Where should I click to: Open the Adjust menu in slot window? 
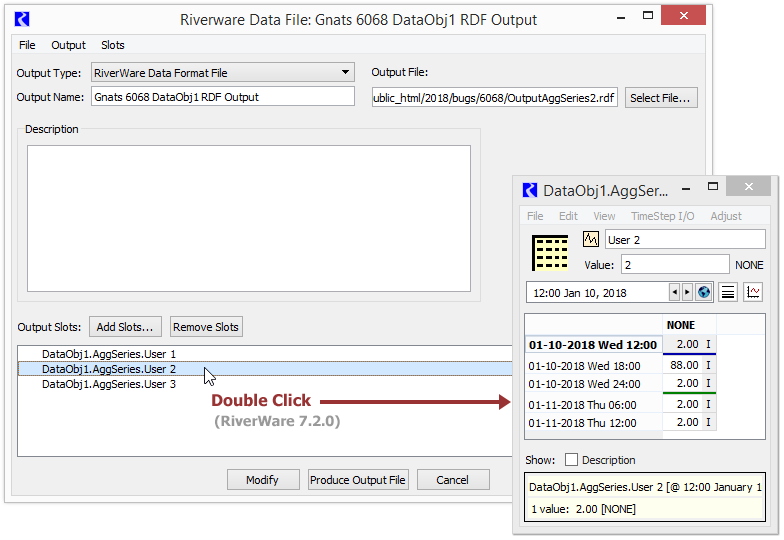(x=726, y=216)
